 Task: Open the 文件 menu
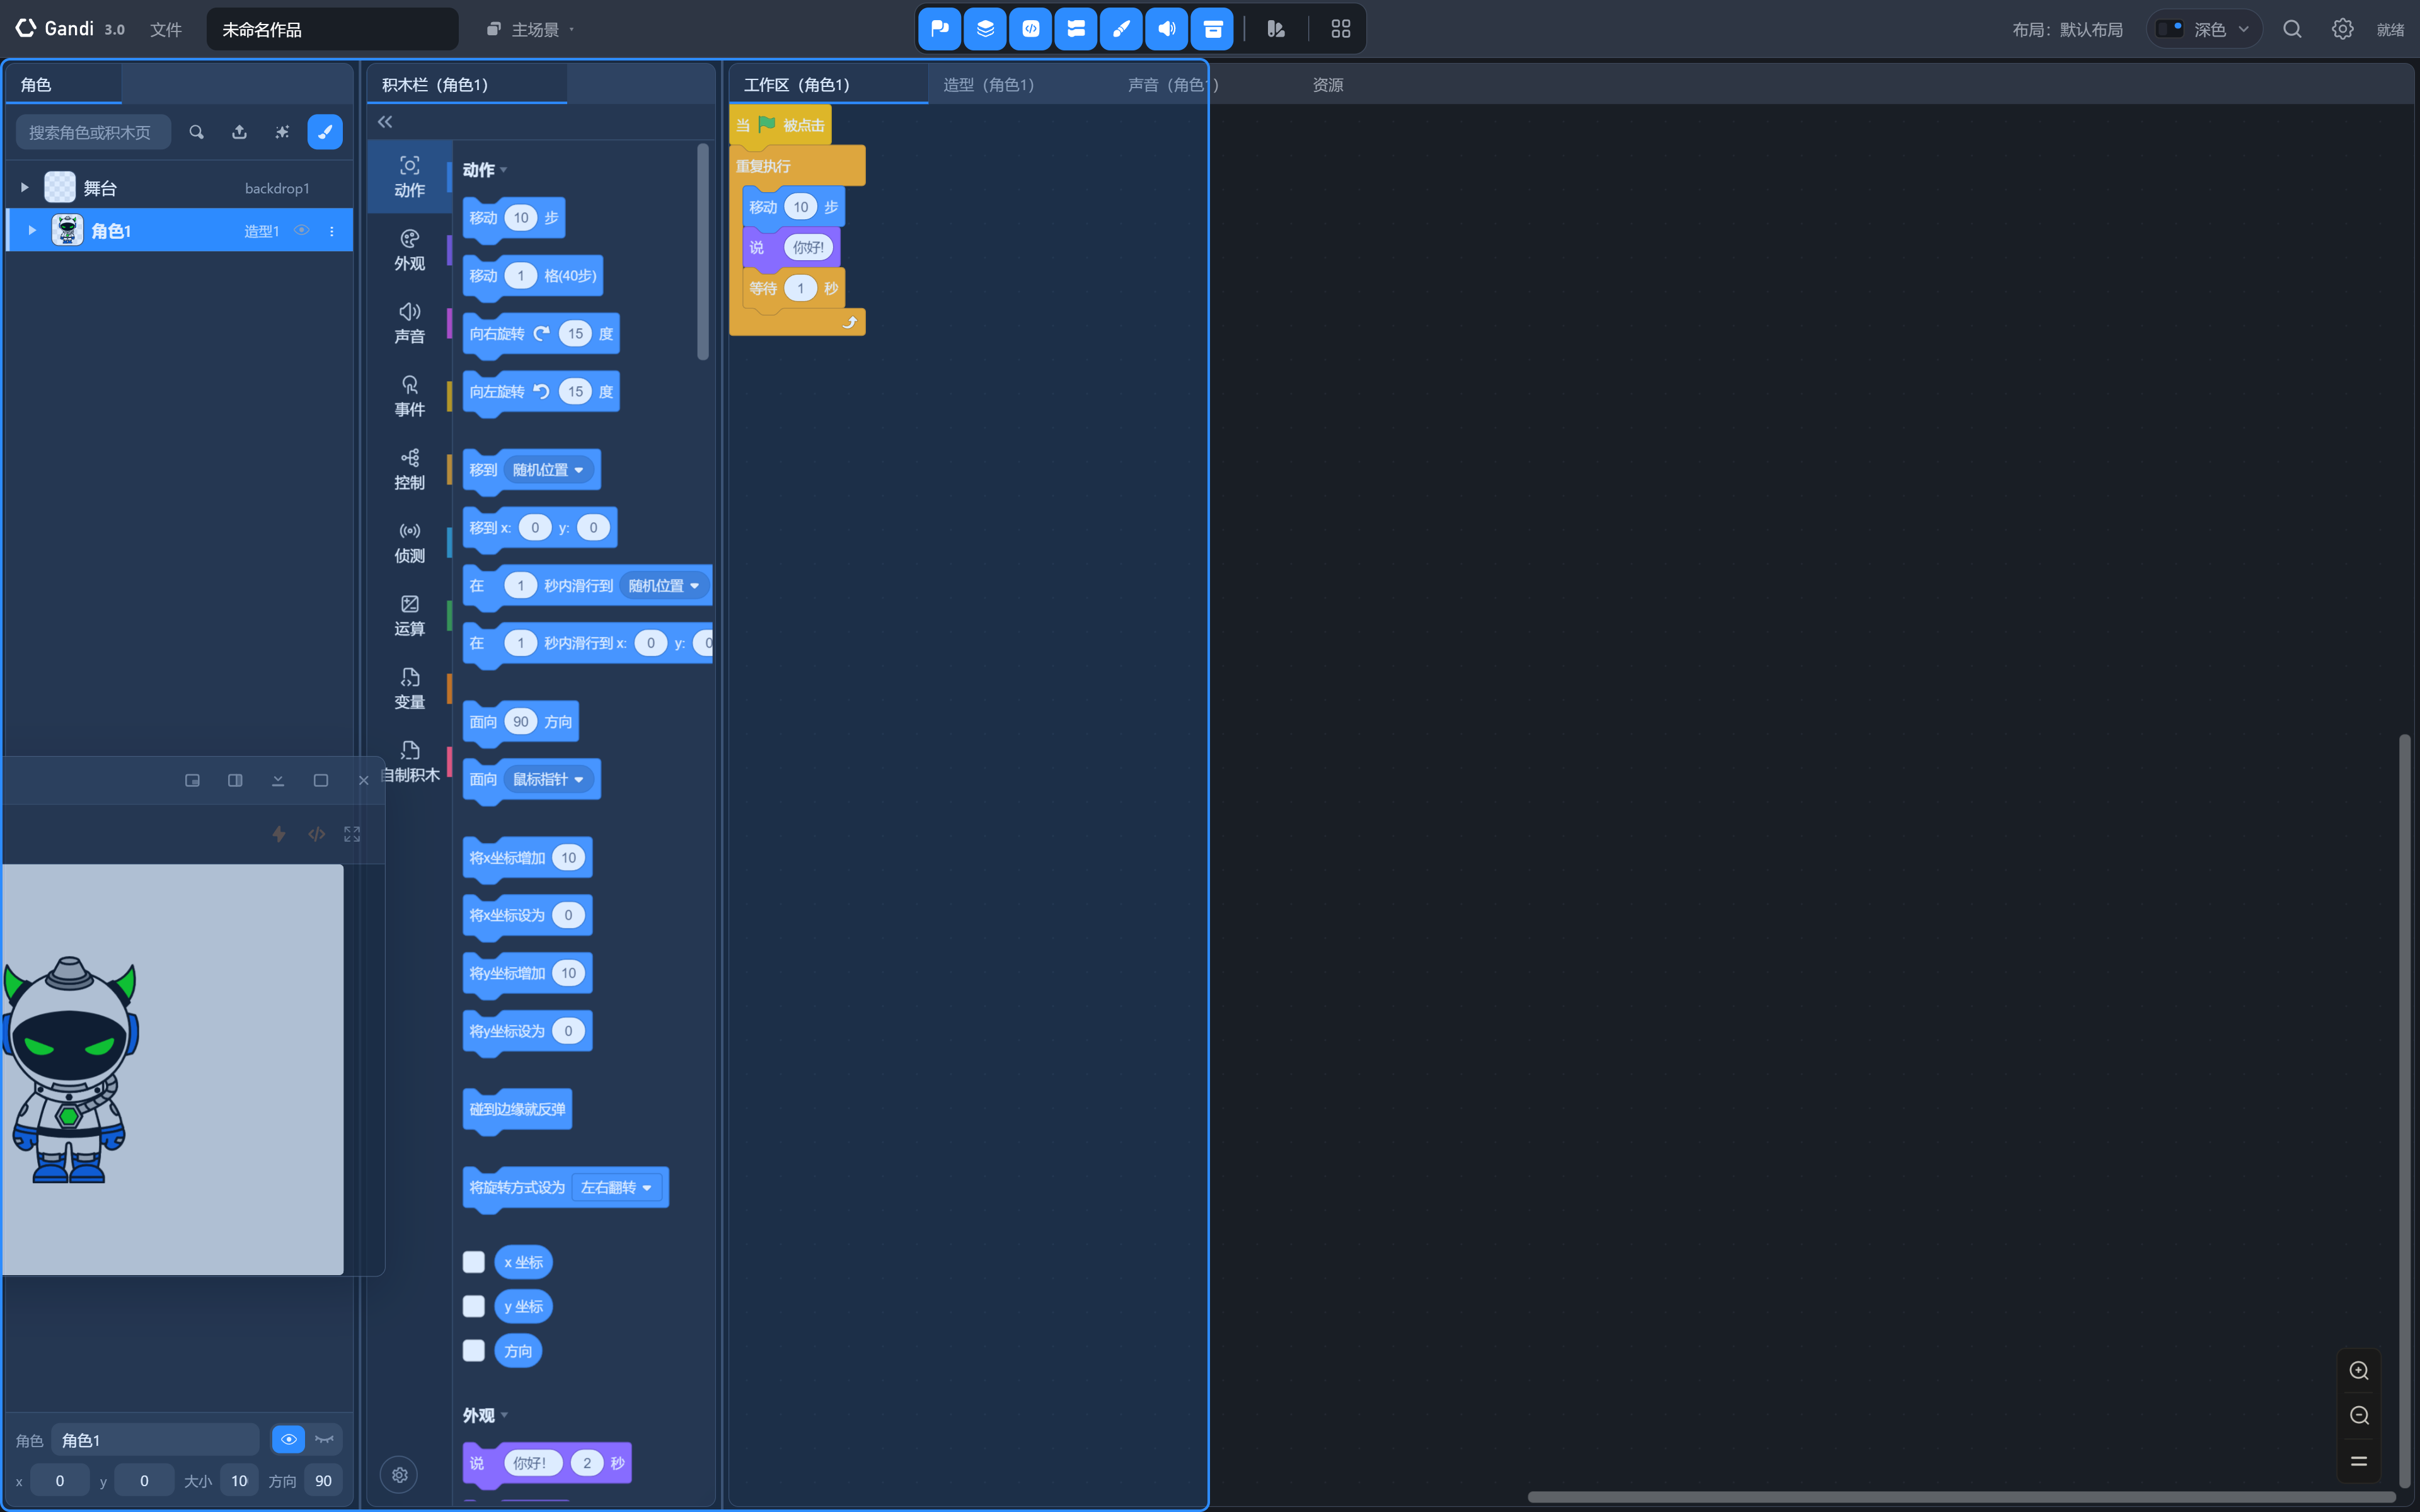pos(166,29)
